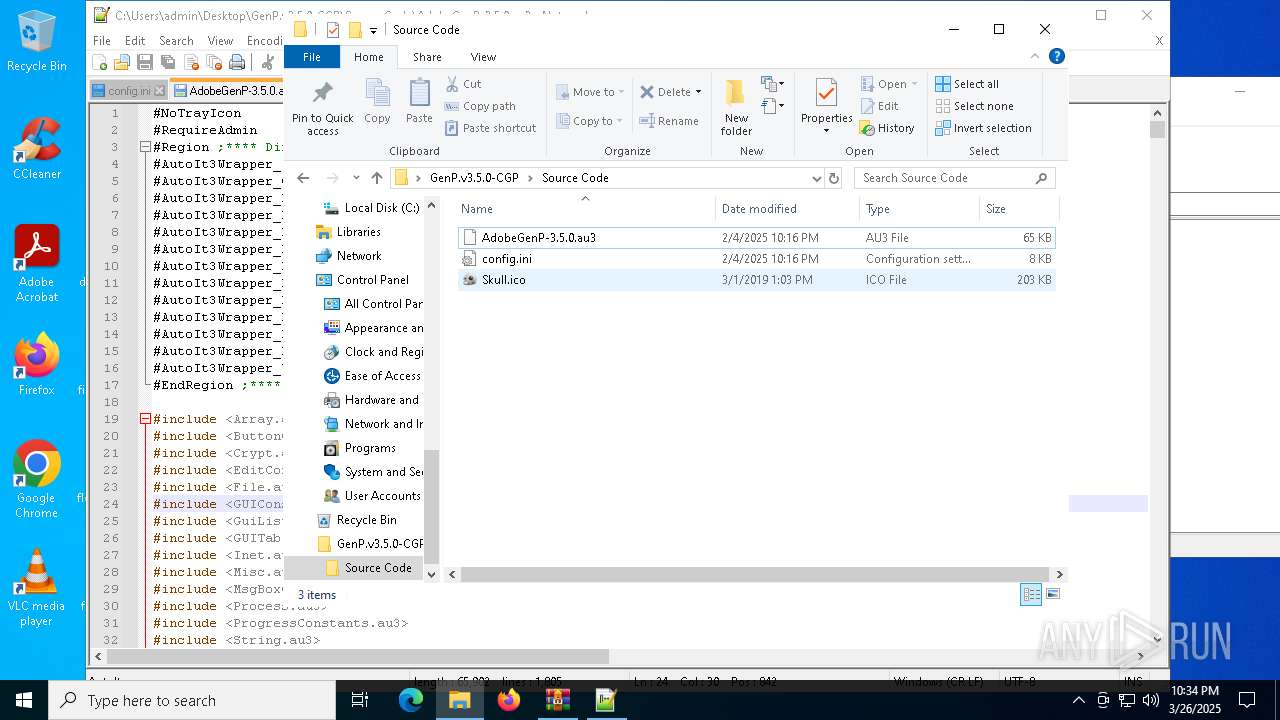Click Rename in the Organize group

[x=669, y=121]
